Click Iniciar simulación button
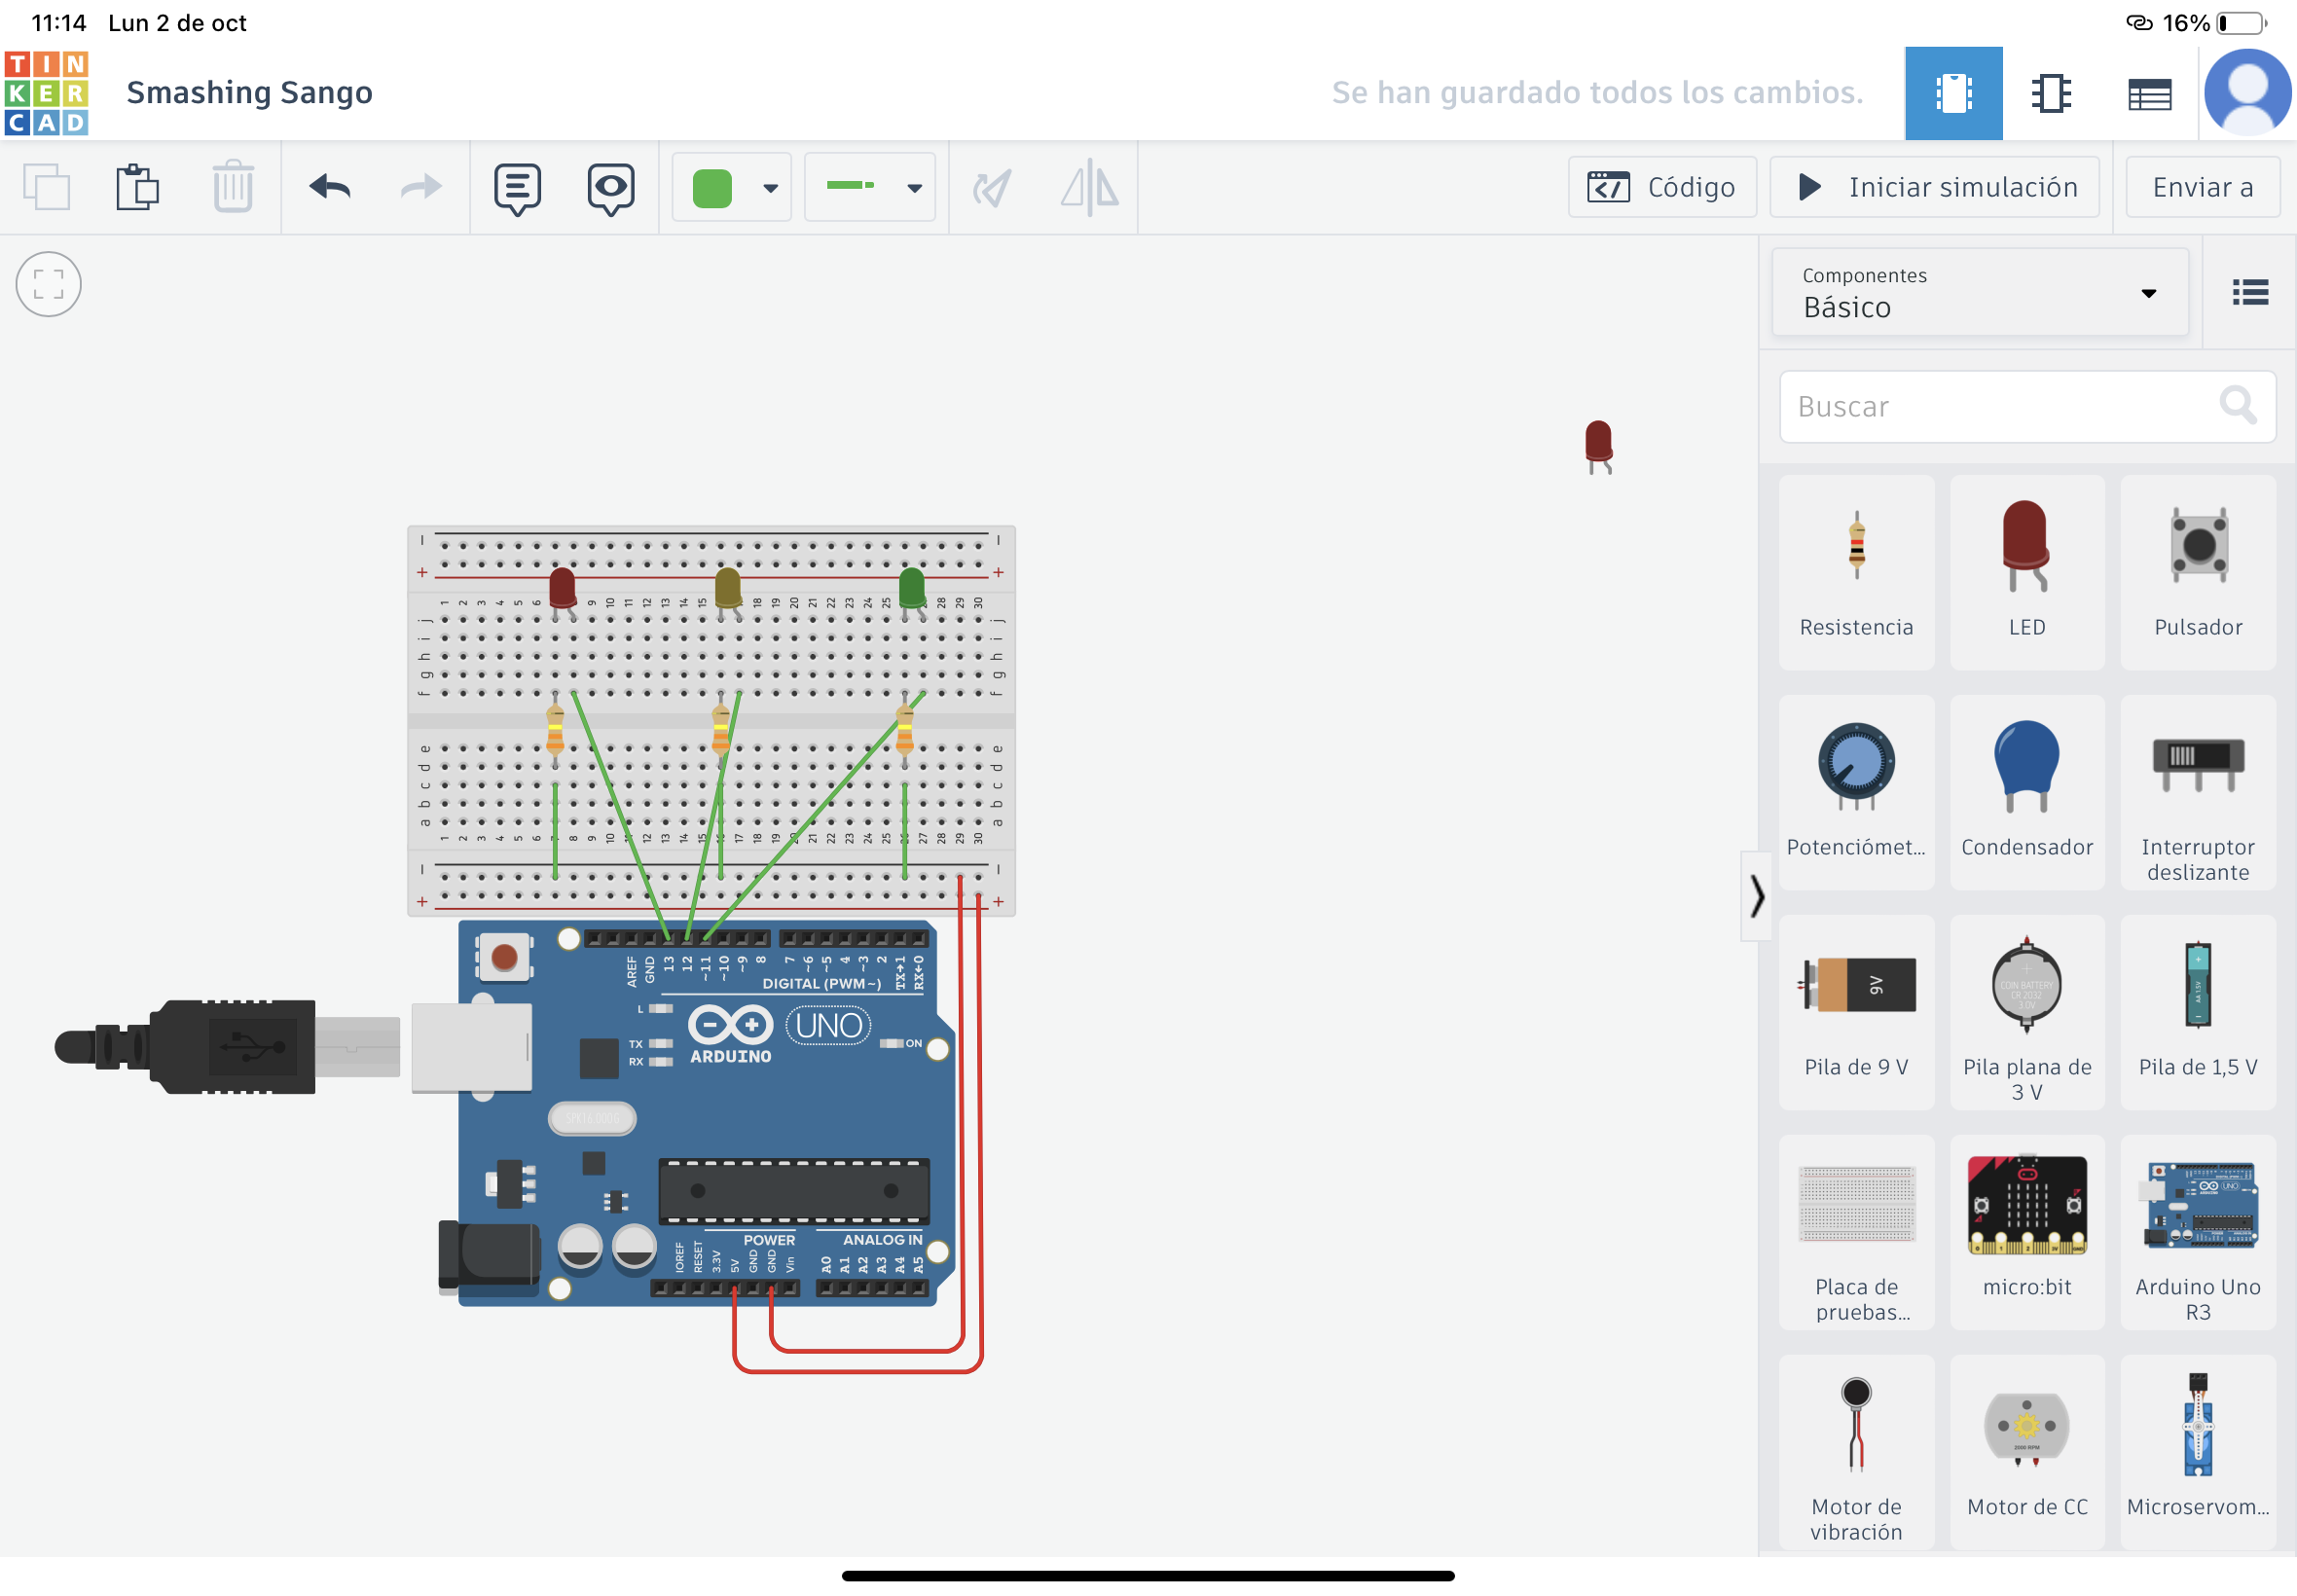The image size is (2297, 1596). point(1936,187)
